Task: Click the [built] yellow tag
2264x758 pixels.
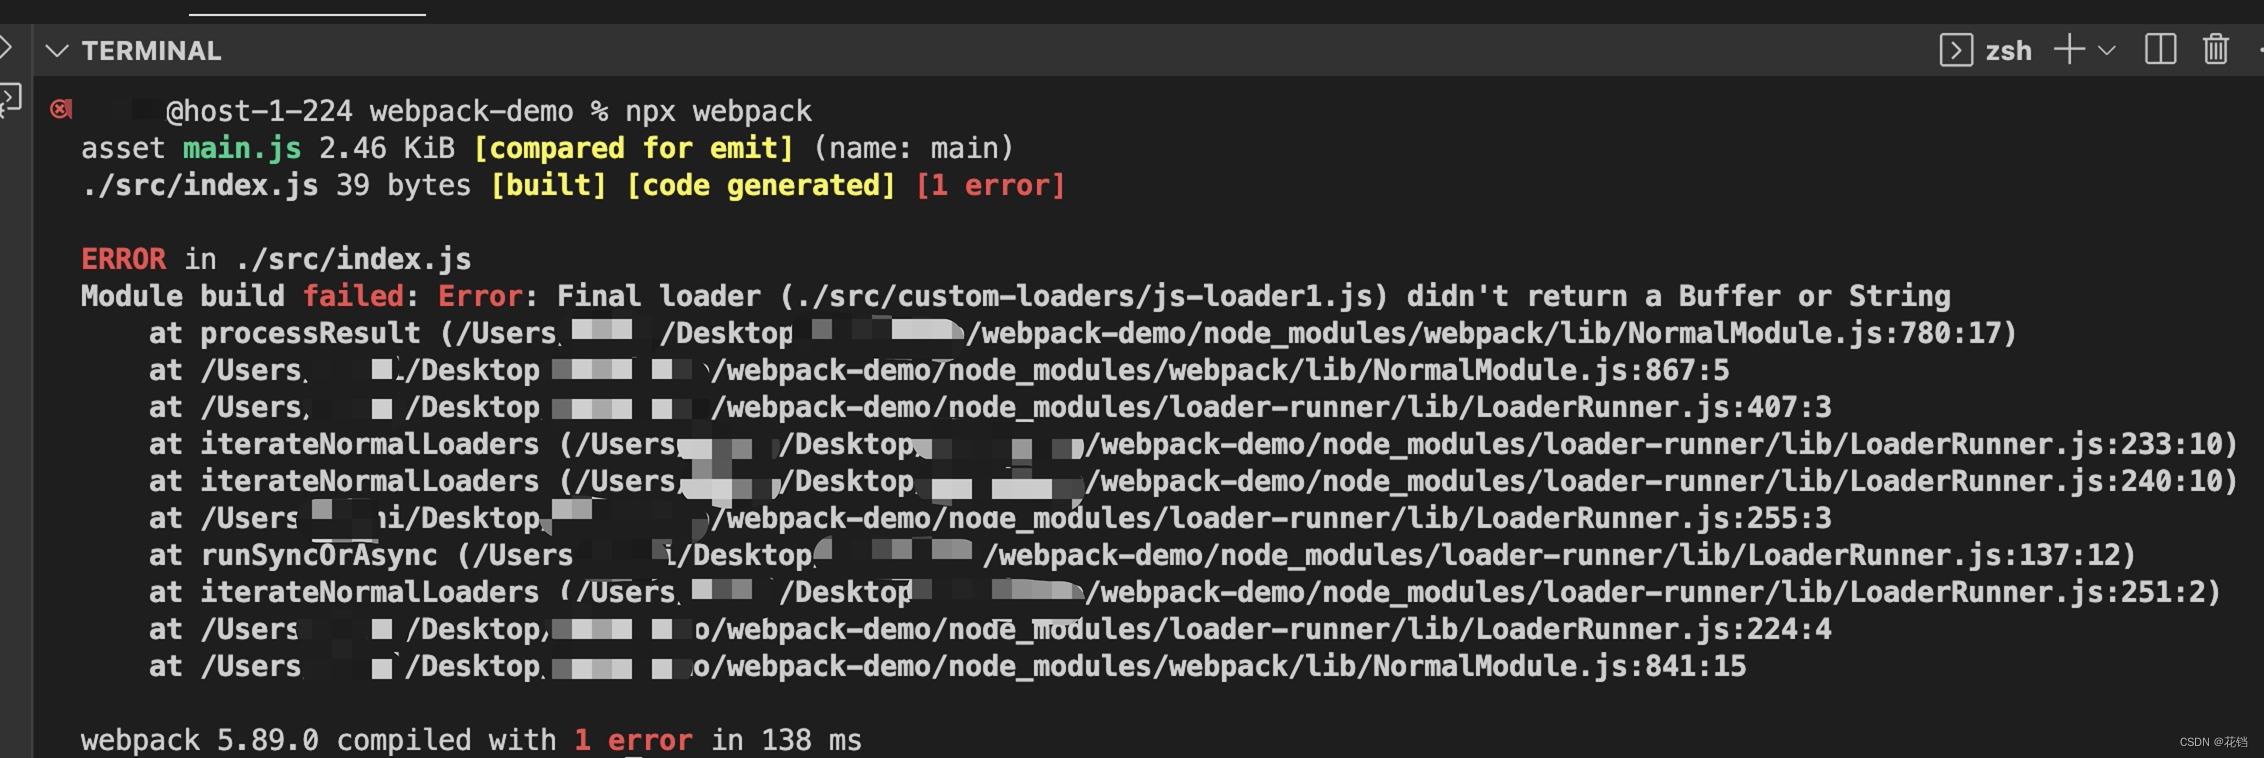Action: [x=548, y=185]
